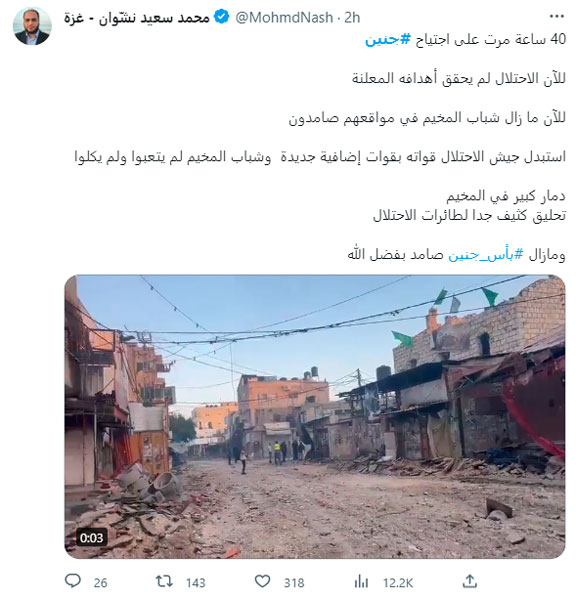This screenshot has height=600, width=576.
Task: Open the profile name محمد سعيد نشوان - غزة
Action: 137,18
